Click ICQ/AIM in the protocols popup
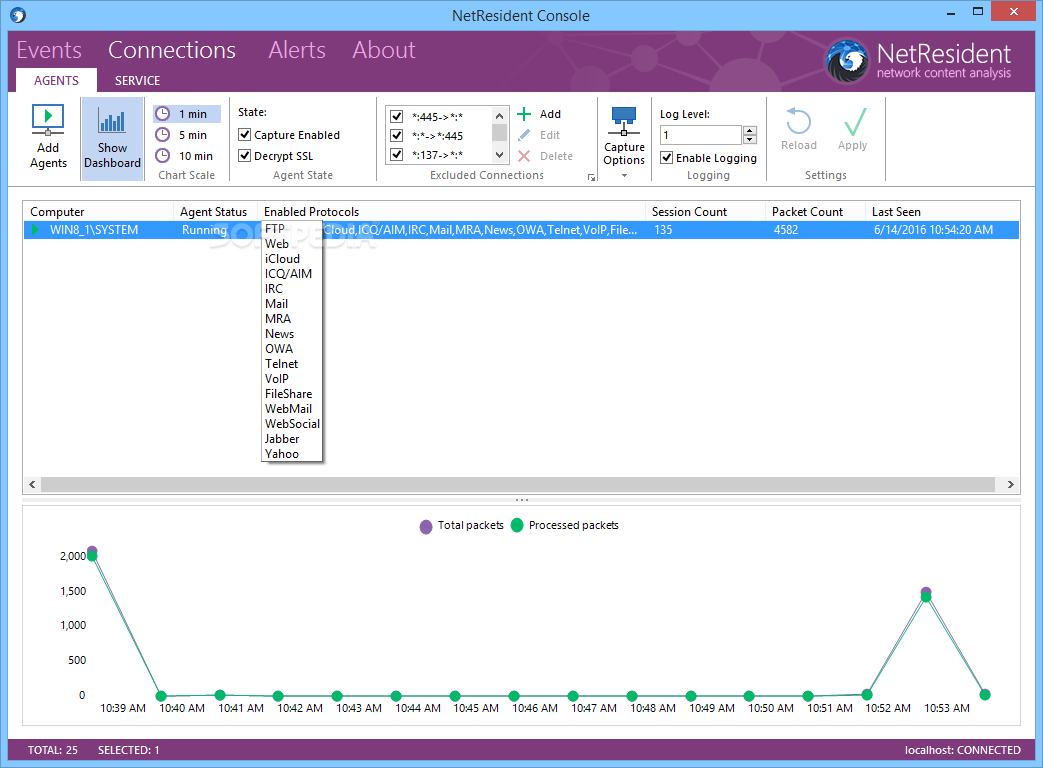The image size is (1043, 768). [x=288, y=274]
